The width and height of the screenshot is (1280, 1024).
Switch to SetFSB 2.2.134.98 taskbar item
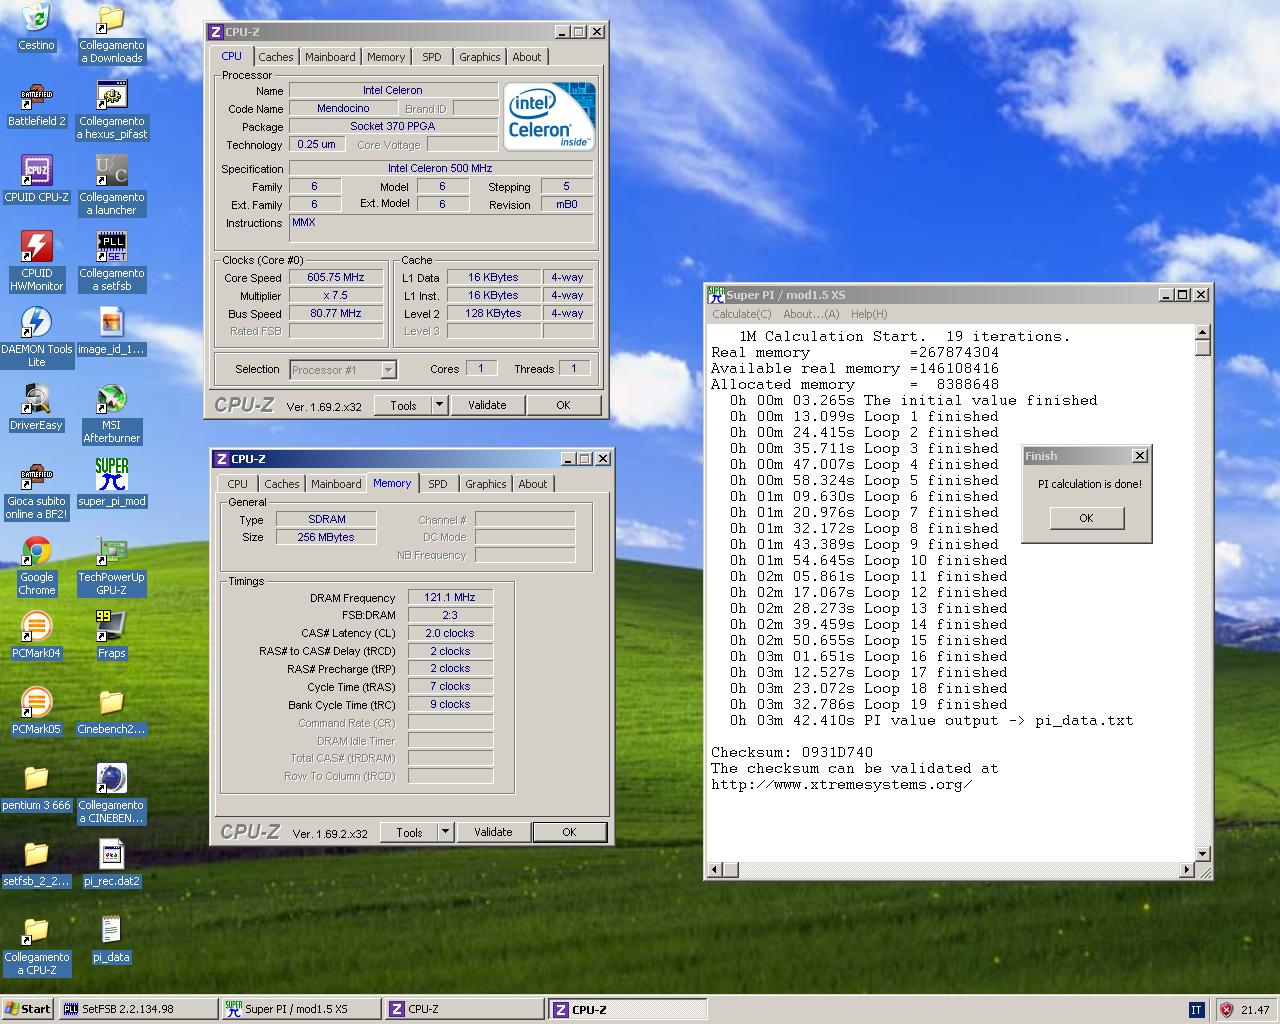[138, 1009]
